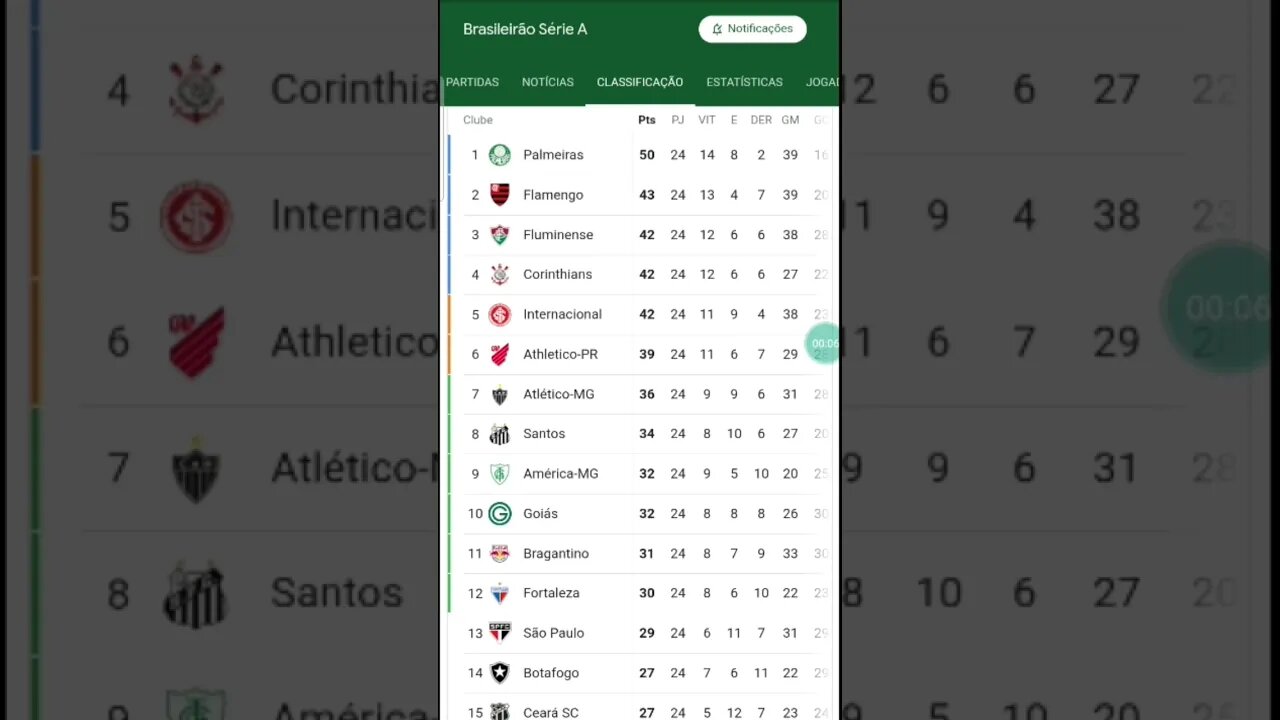This screenshot has height=720, width=1280.
Task: Click the Atlético-MG club crest icon
Action: 499,394
